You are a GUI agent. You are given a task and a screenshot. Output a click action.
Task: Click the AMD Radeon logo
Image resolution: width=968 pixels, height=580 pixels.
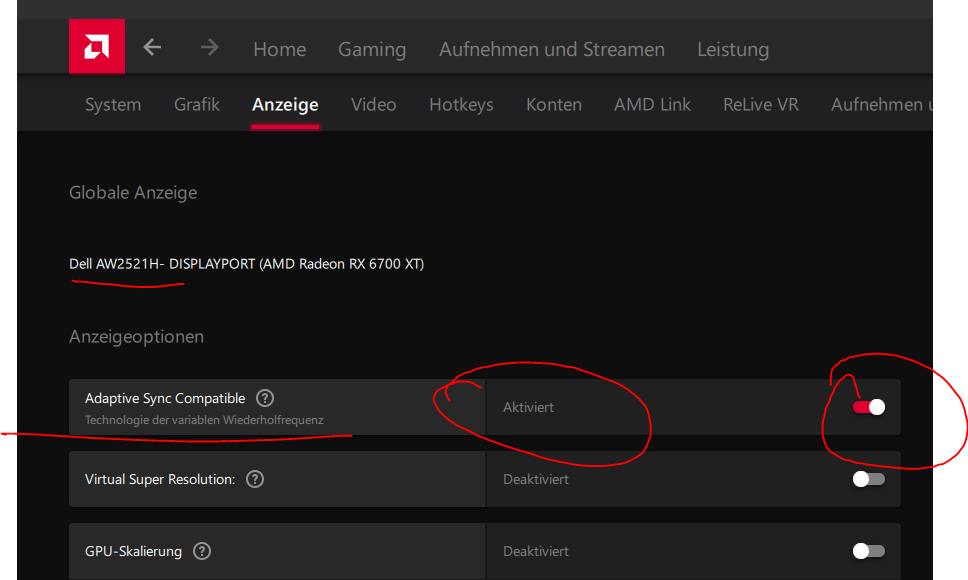[96, 47]
